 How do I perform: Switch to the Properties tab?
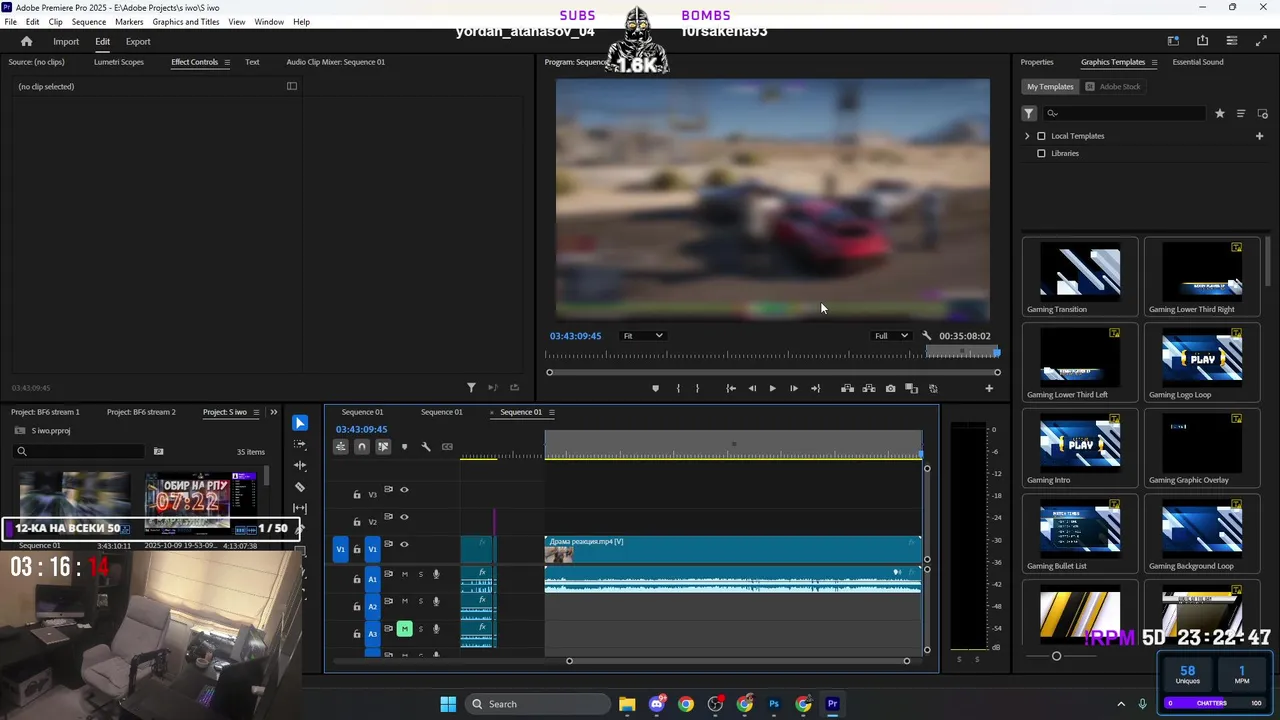tap(1037, 62)
